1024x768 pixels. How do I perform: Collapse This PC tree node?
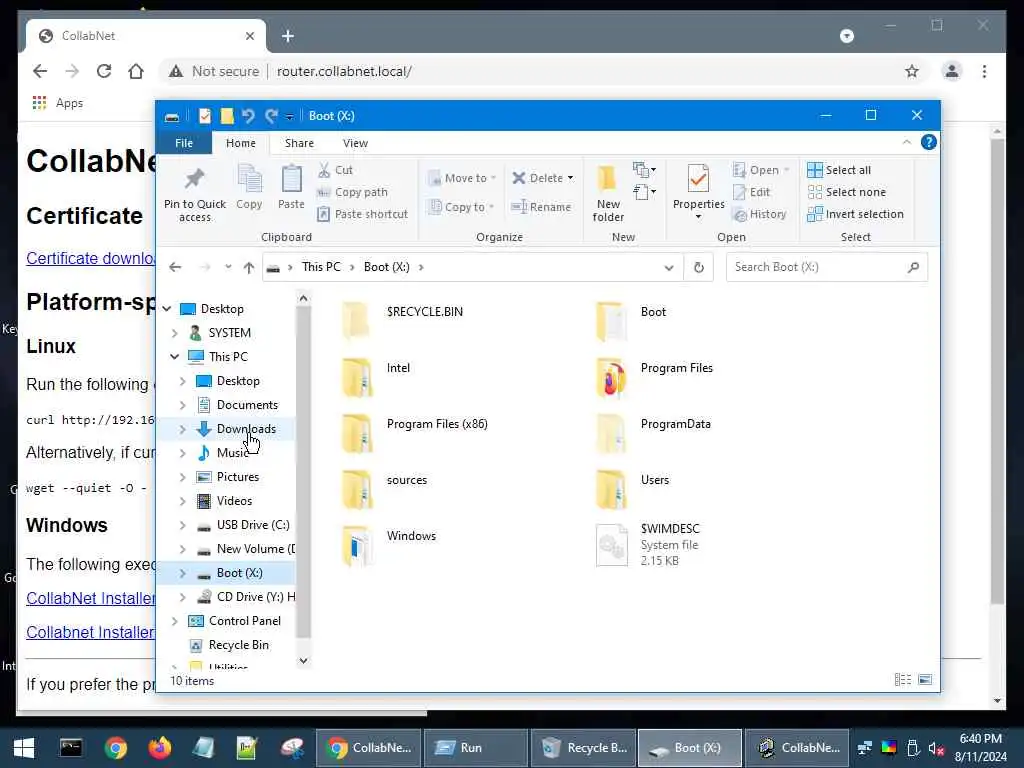coord(174,357)
